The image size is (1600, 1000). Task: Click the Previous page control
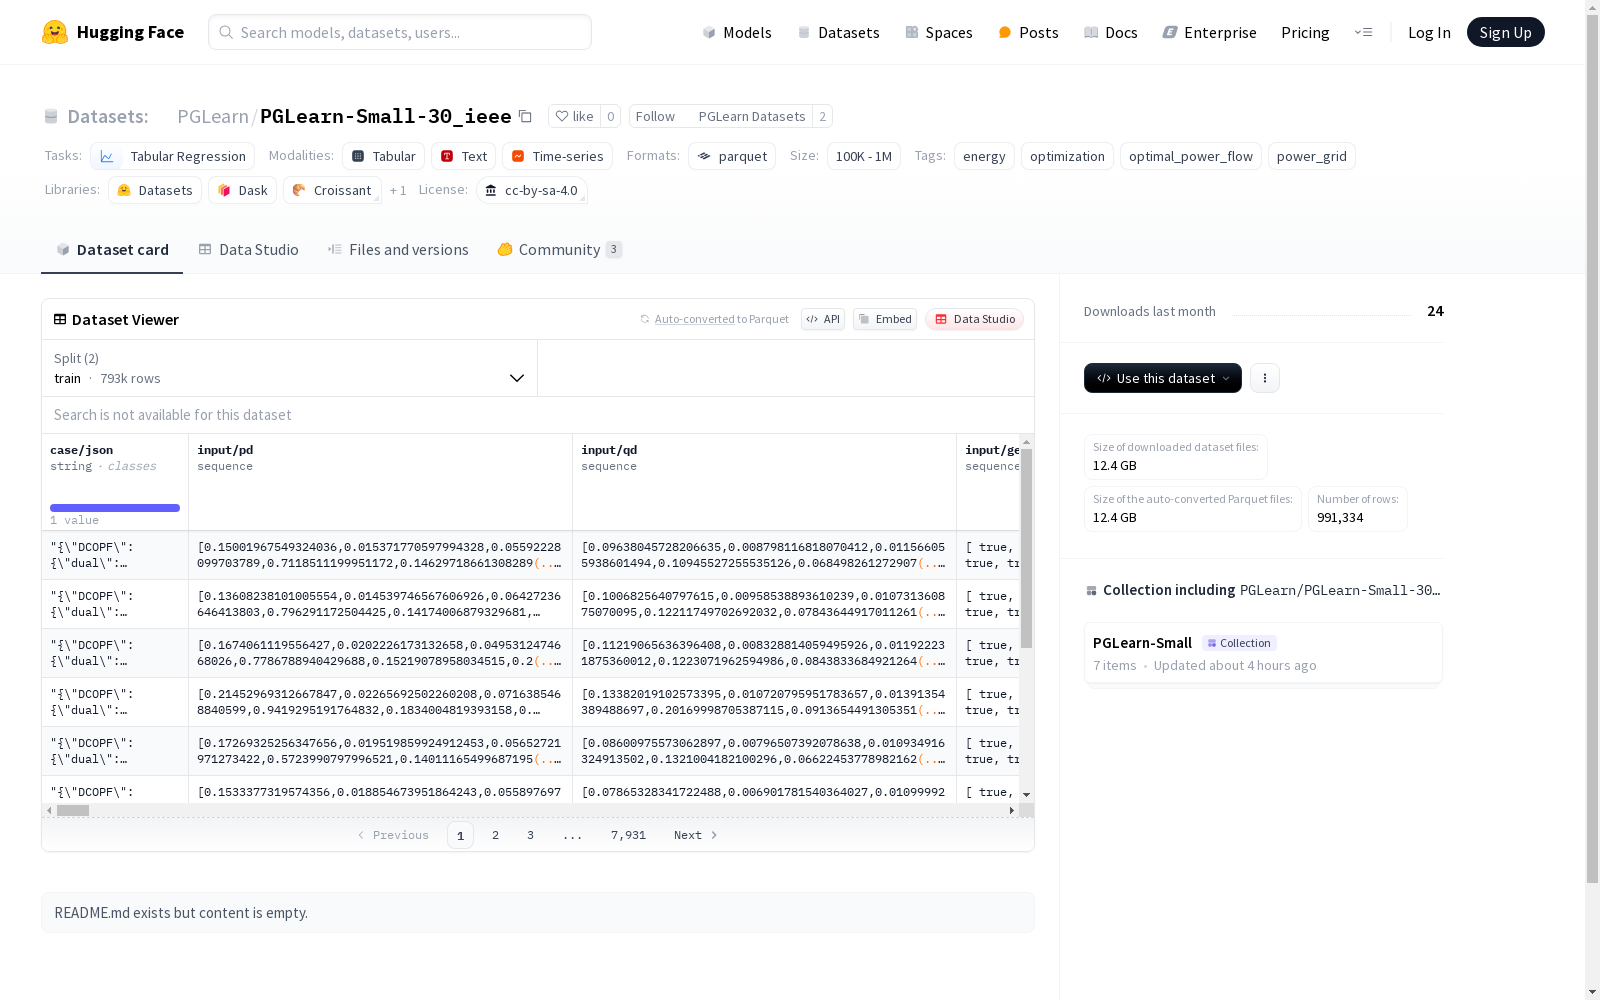(x=393, y=835)
